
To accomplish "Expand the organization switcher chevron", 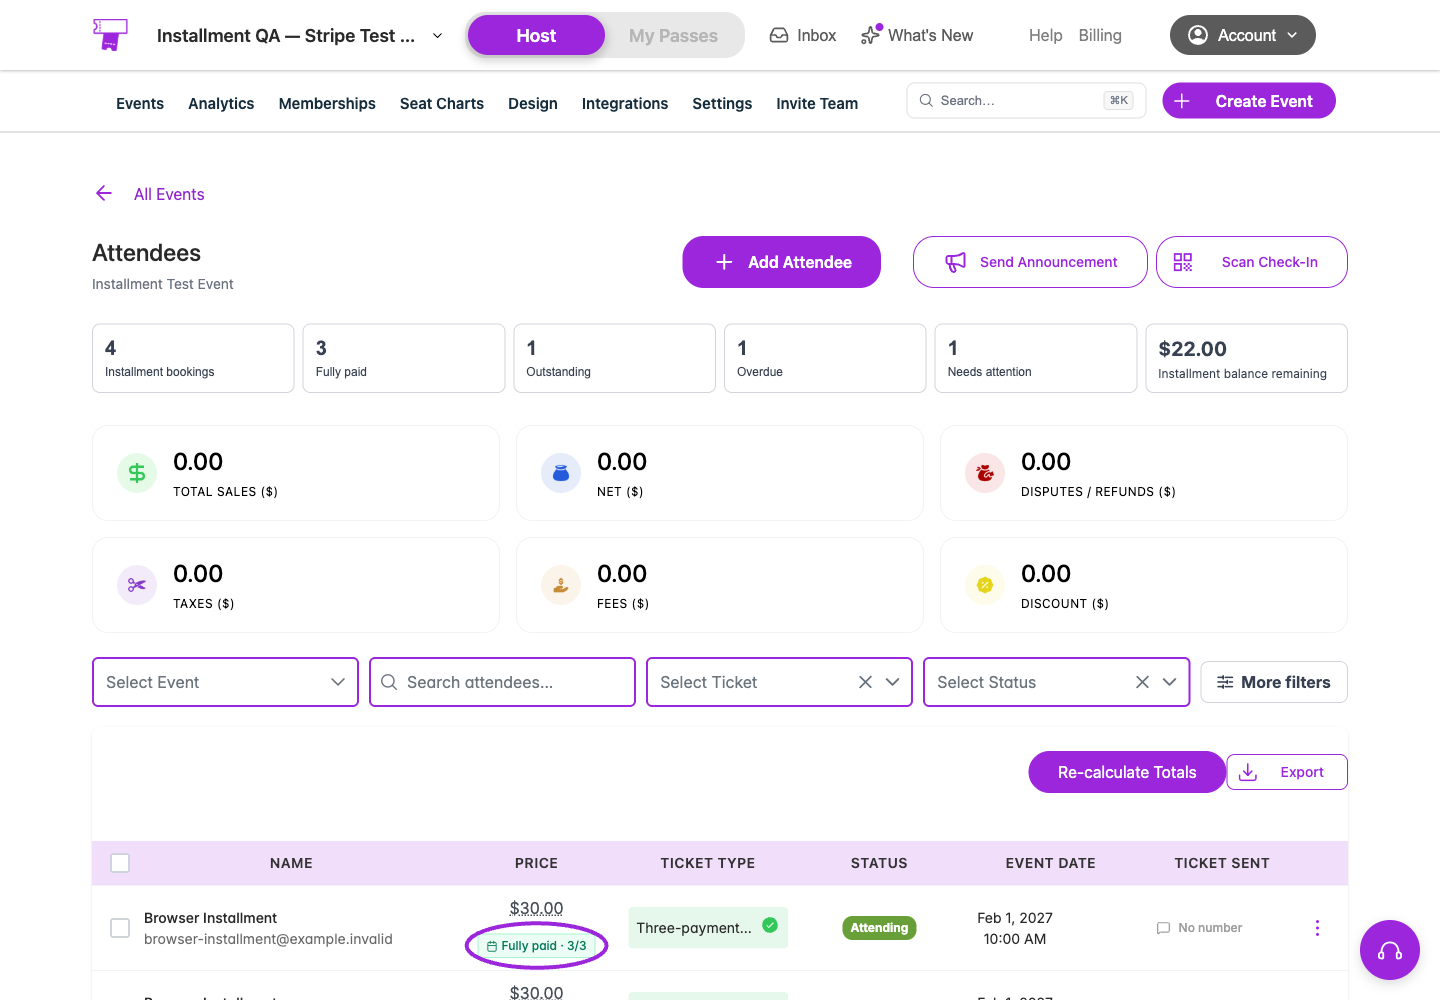I will pos(437,36).
